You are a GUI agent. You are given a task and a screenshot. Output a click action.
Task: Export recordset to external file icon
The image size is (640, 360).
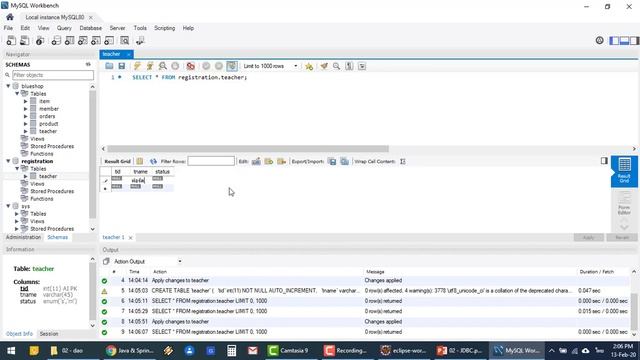332,162
